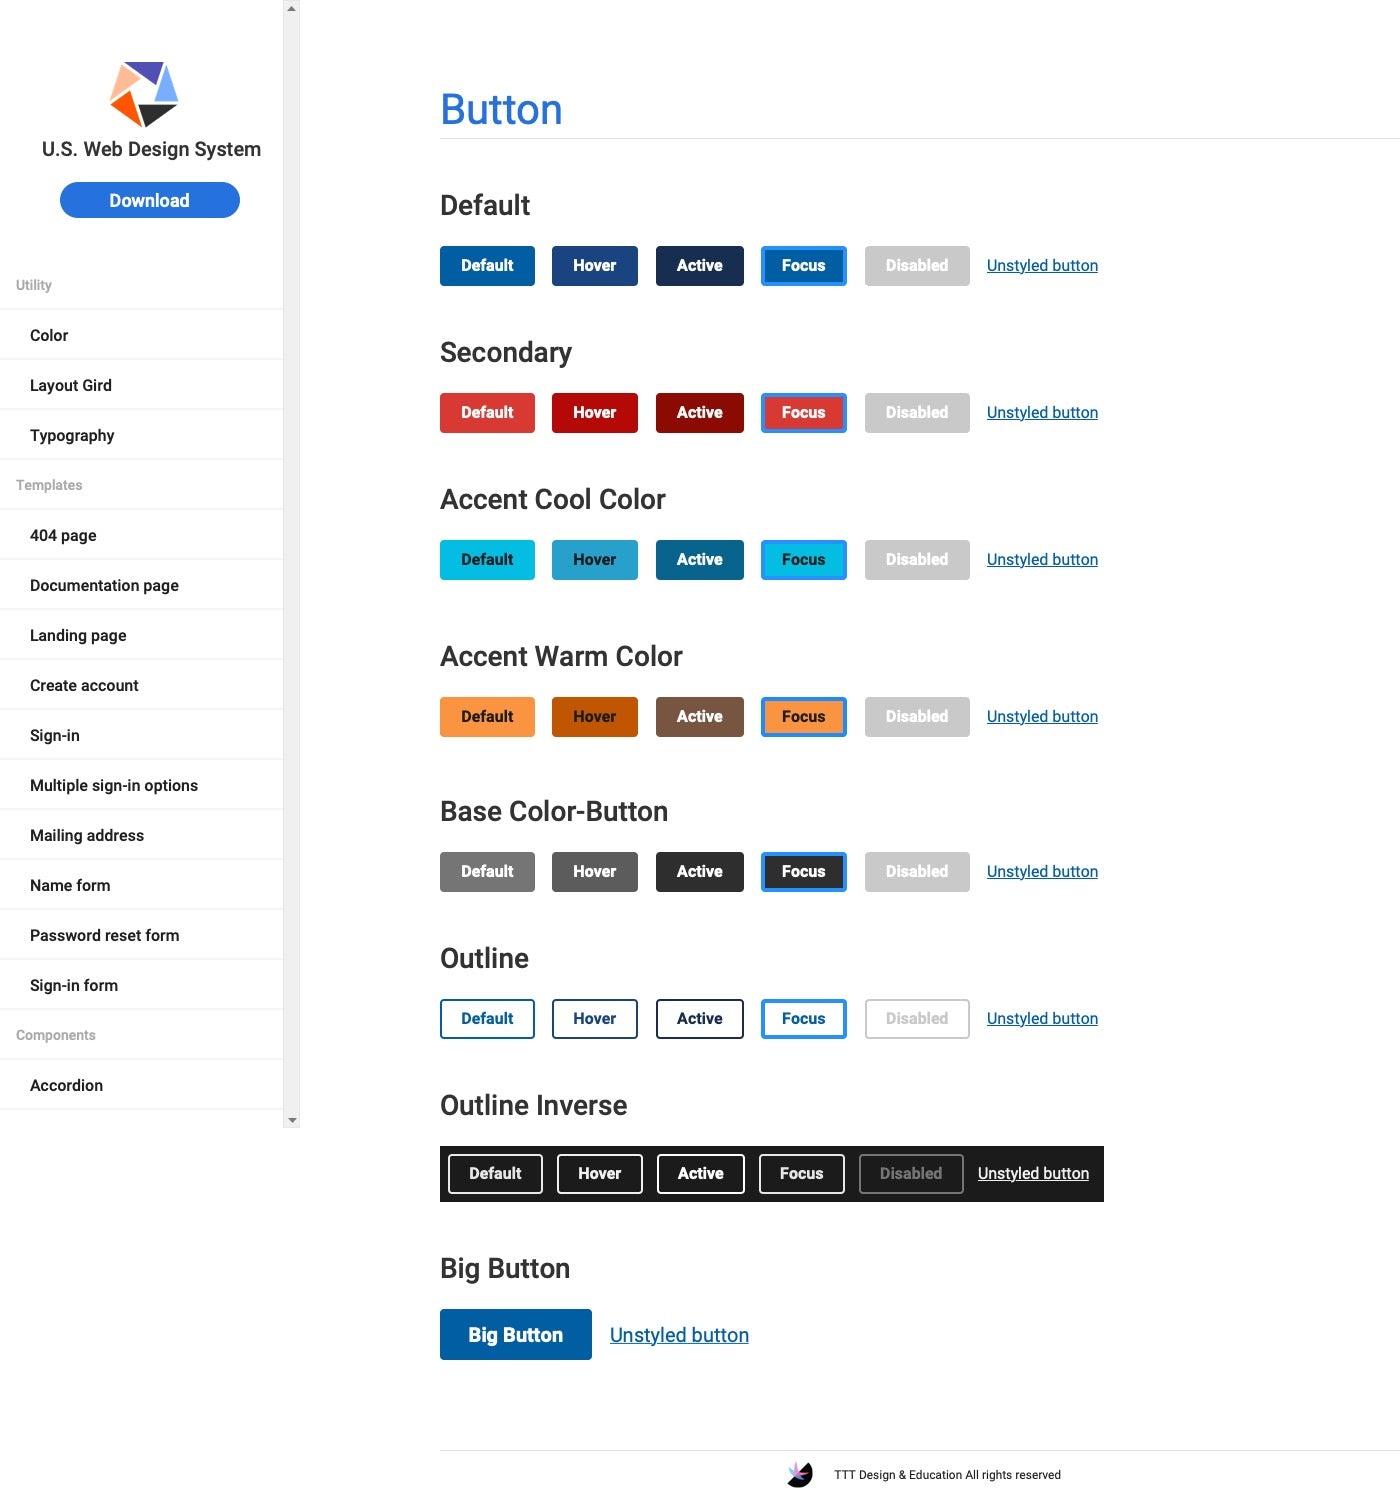
Task: Go to Typography in the sidebar
Action: coord(72,435)
